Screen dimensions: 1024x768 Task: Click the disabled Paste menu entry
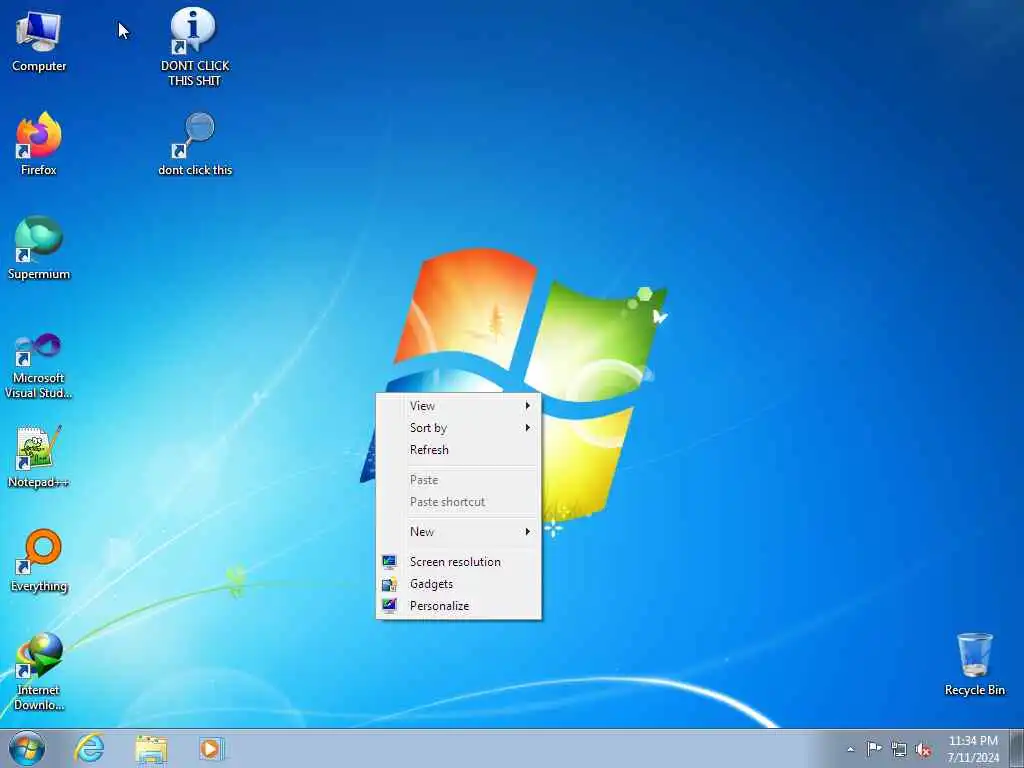458,480
